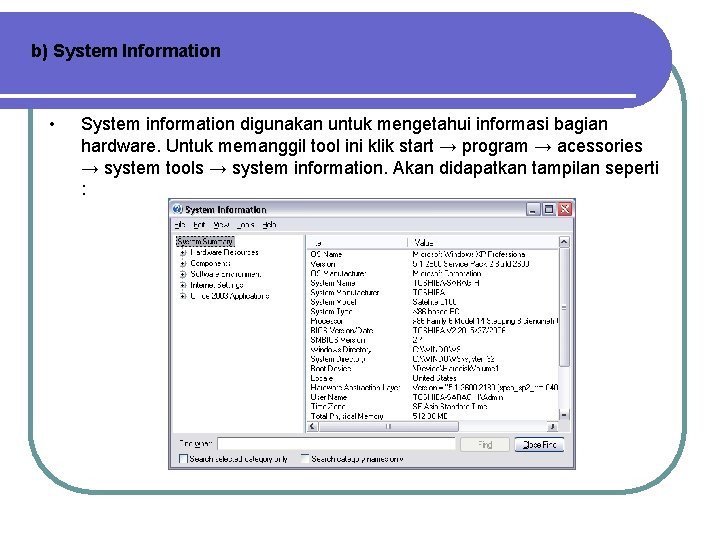Select the Locale row

(433, 378)
